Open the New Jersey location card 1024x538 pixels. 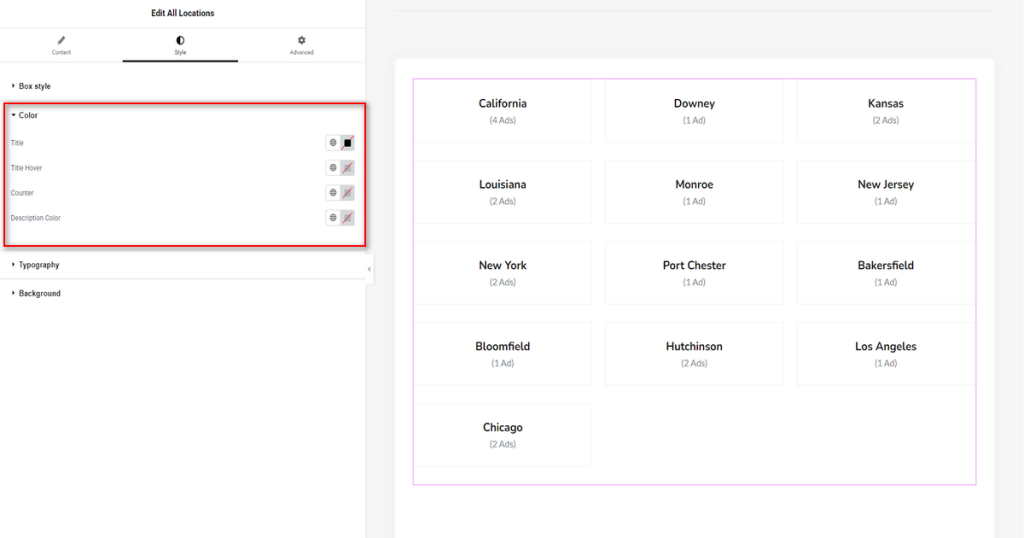pyautogui.click(x=886, y=192)
